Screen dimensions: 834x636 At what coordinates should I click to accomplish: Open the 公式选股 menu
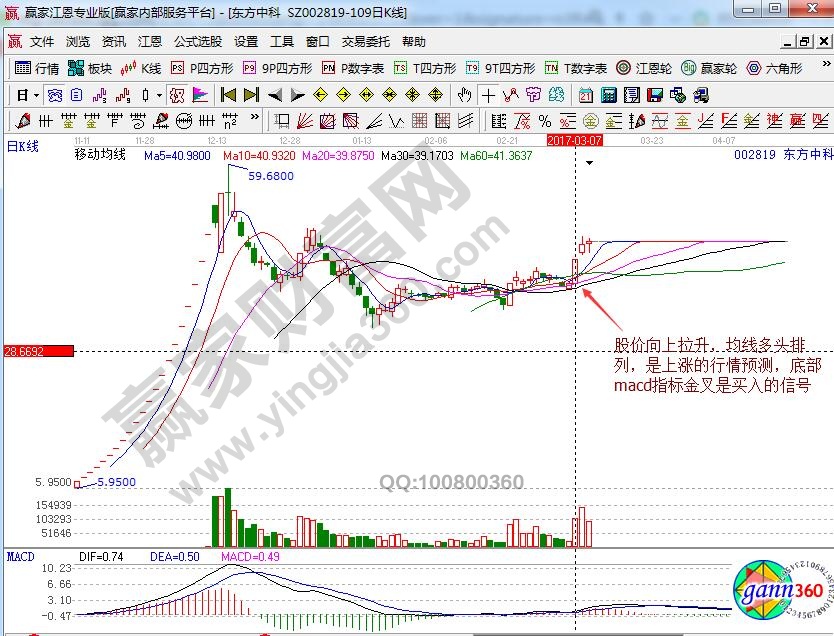click(x=198, y=42)
